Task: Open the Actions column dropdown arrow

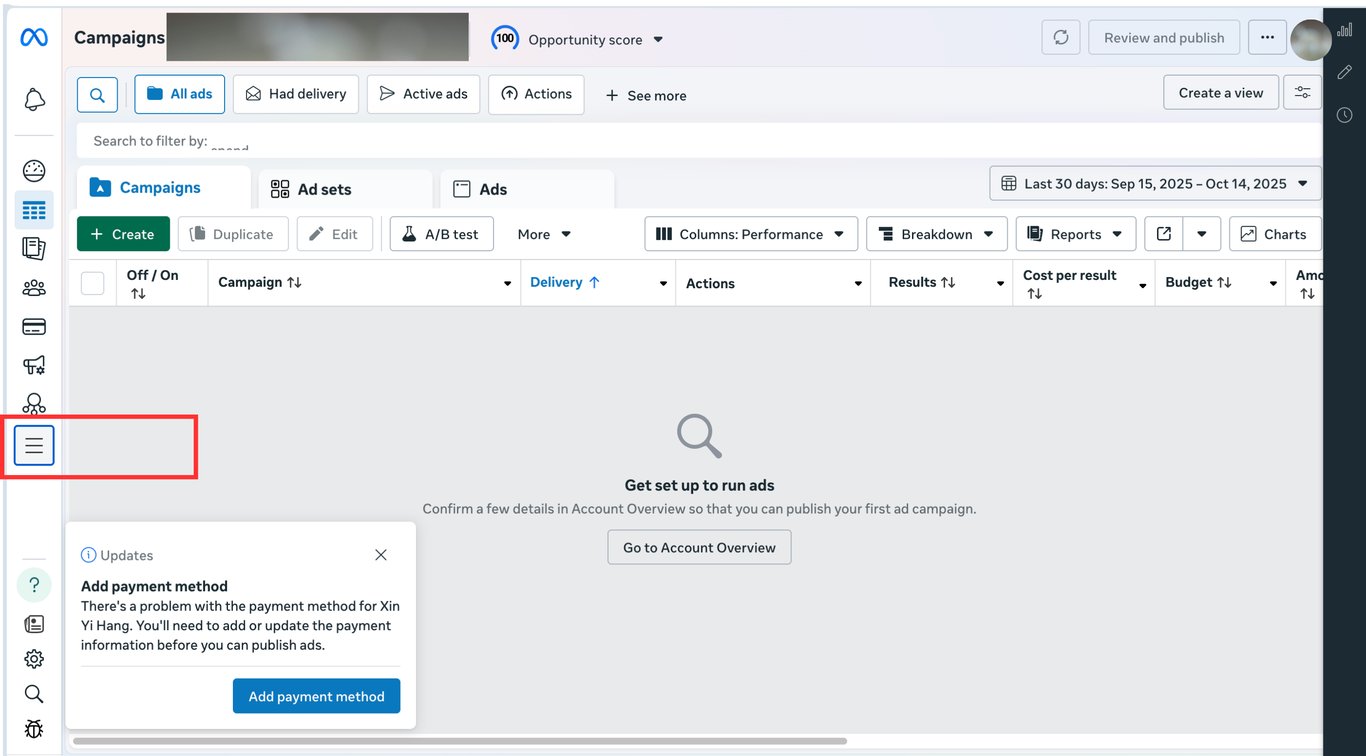Action: [x=858, y=284]
